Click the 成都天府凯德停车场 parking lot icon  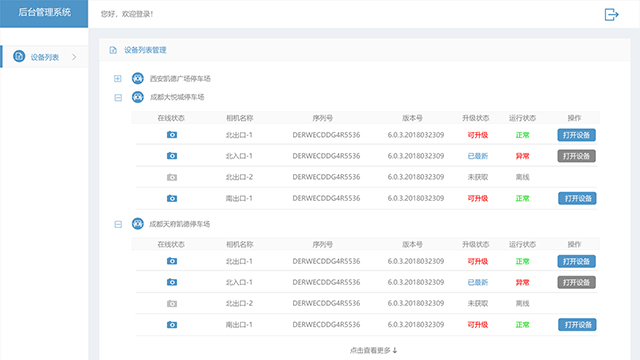tap(138, 224)
